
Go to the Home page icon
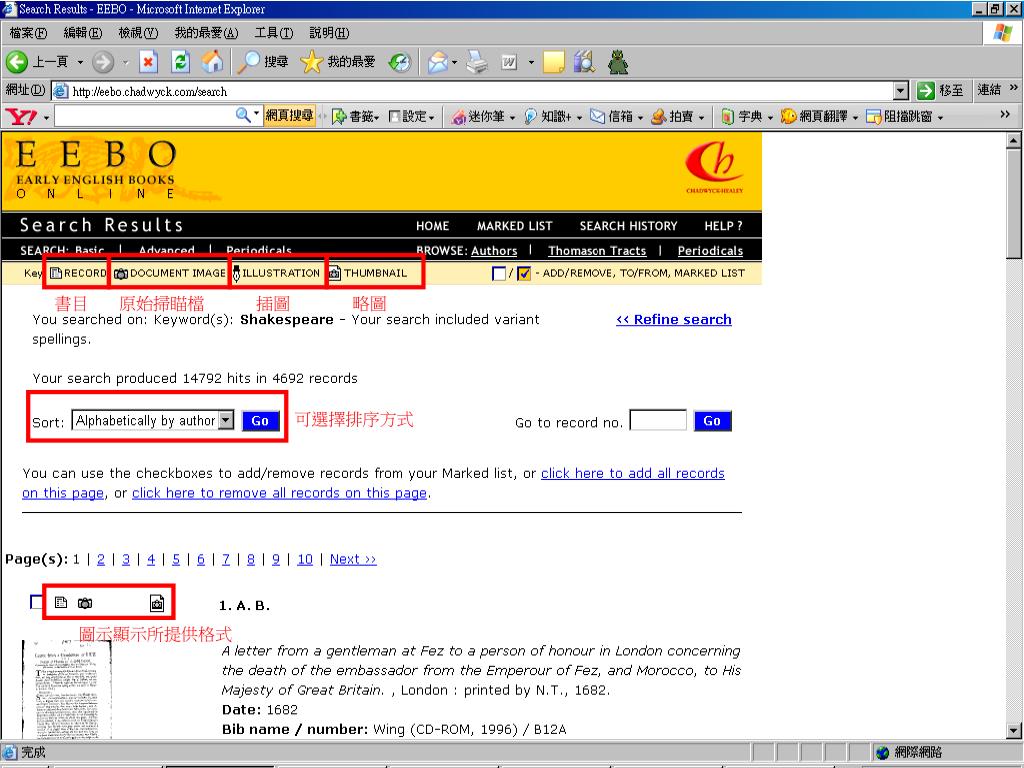coord(212,62)
